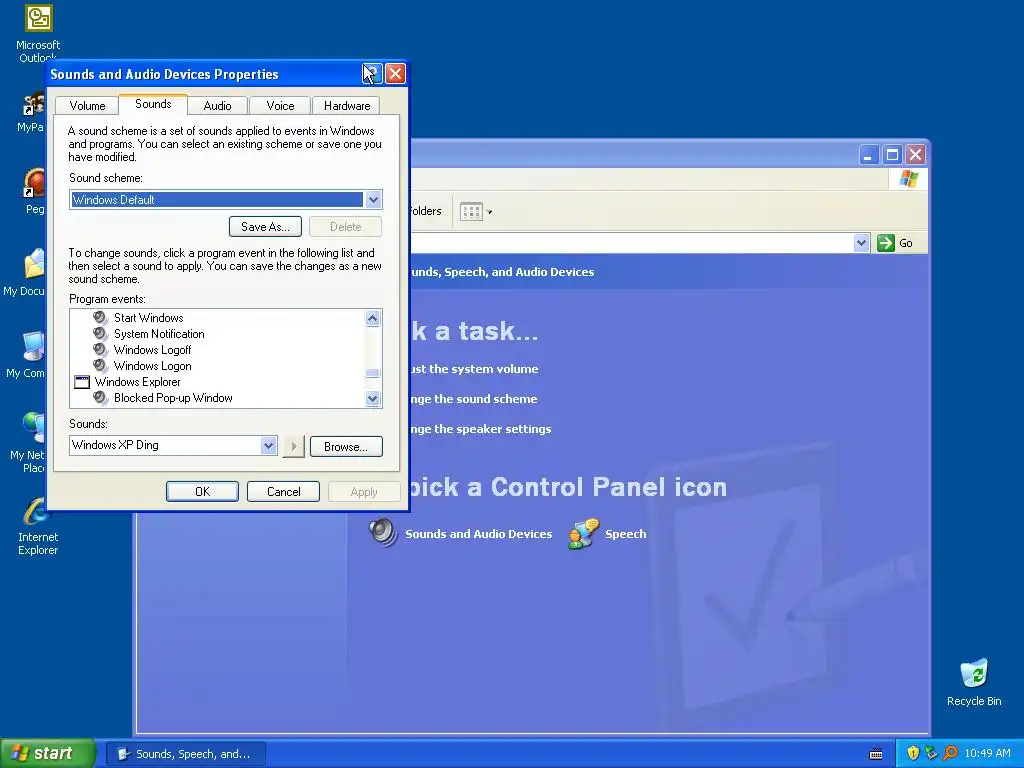The image size is (1024, 768).
Task: Click the program events scroll down arrow
Action: pos(372,398)
